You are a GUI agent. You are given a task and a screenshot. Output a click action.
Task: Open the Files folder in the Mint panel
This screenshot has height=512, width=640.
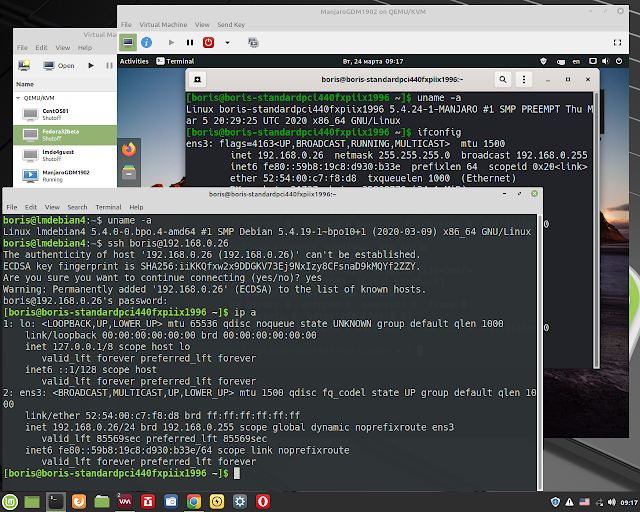click(x=102, y=502)
